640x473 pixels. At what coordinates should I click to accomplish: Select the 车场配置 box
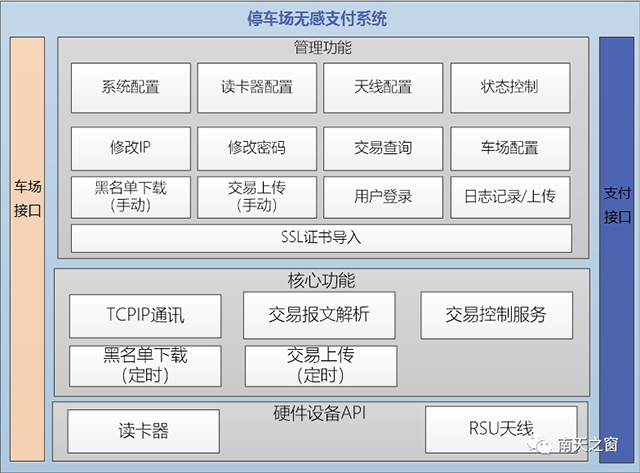point(510,148)
